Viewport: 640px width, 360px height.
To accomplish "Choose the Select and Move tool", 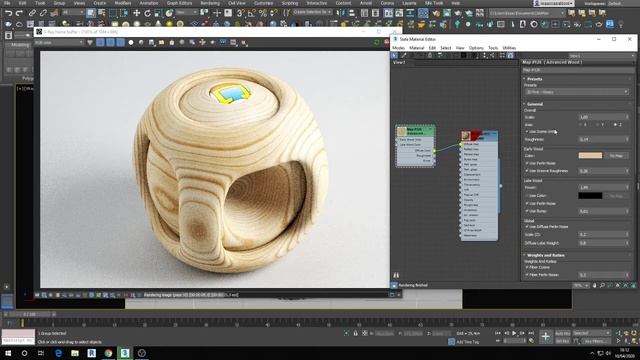I will coord(136,13).
